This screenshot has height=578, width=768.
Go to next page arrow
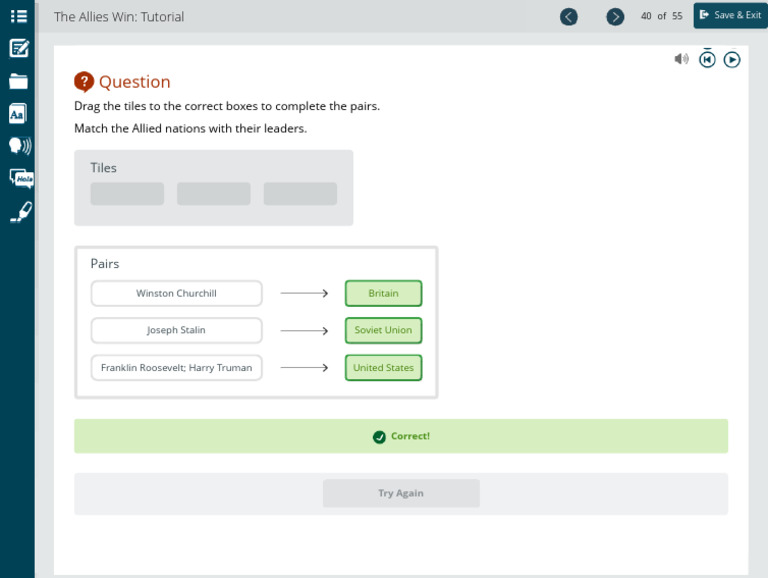click(x=615, y=17)
